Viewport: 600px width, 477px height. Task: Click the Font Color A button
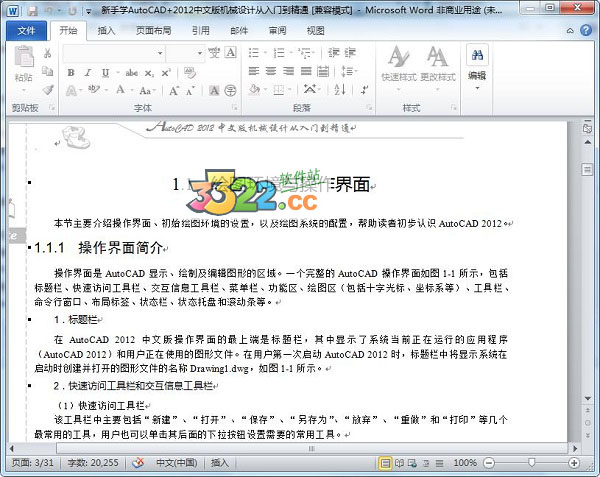click(x=120, y=90)
